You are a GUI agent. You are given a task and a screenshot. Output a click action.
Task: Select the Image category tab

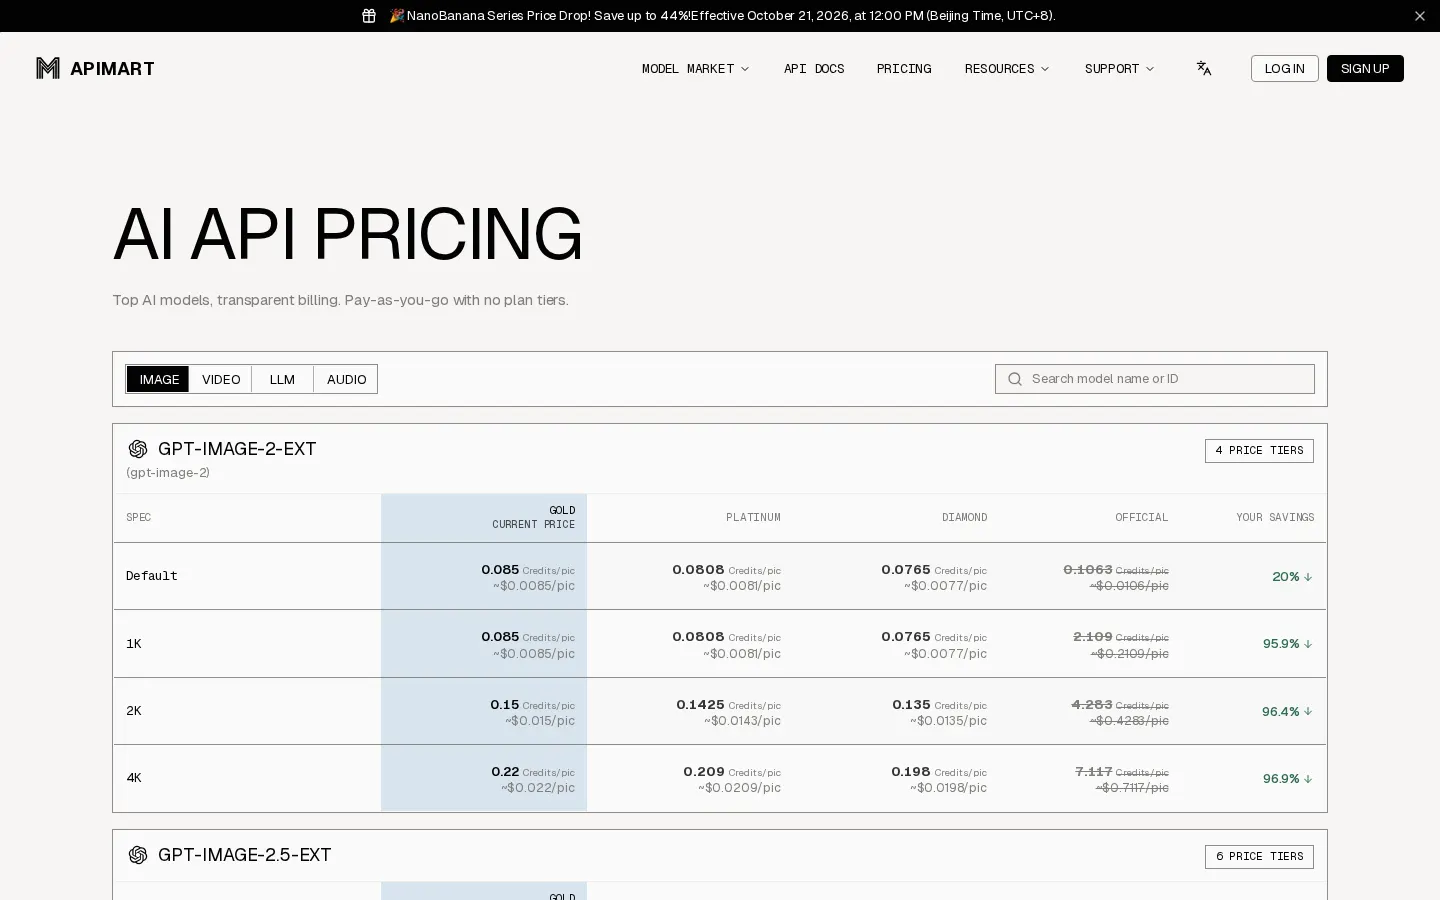coord(158,379)
